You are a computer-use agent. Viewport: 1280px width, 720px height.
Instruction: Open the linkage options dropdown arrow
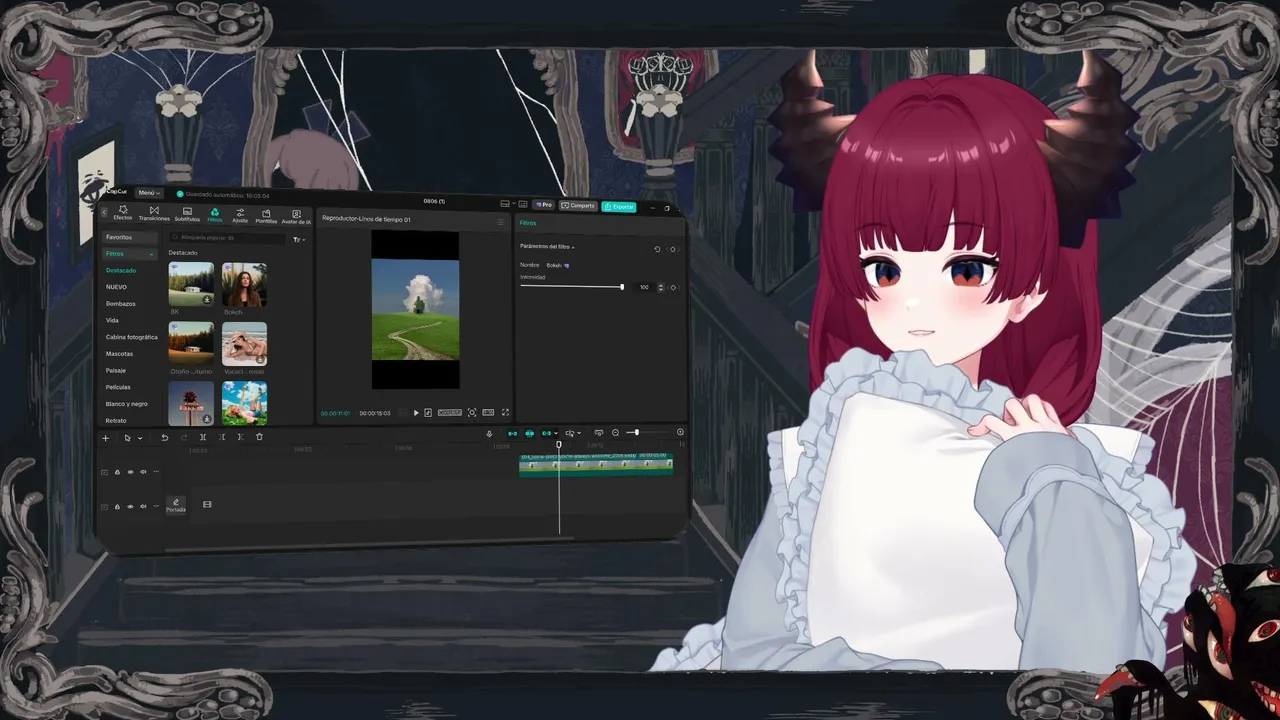[556, 433]
